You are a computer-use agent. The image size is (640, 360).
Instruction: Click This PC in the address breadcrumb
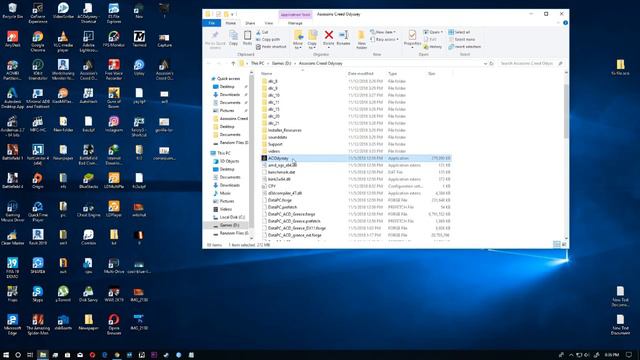tap(258, 64)
